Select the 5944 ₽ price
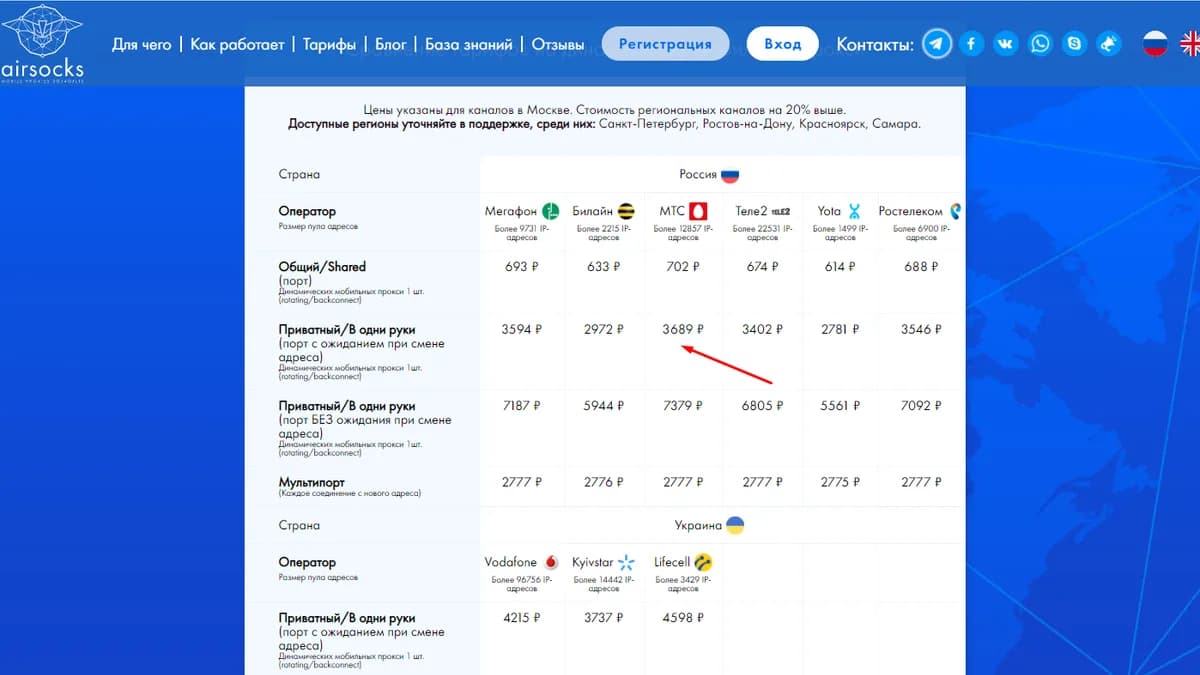This screenshot has height=675, width=1200. 604,406
